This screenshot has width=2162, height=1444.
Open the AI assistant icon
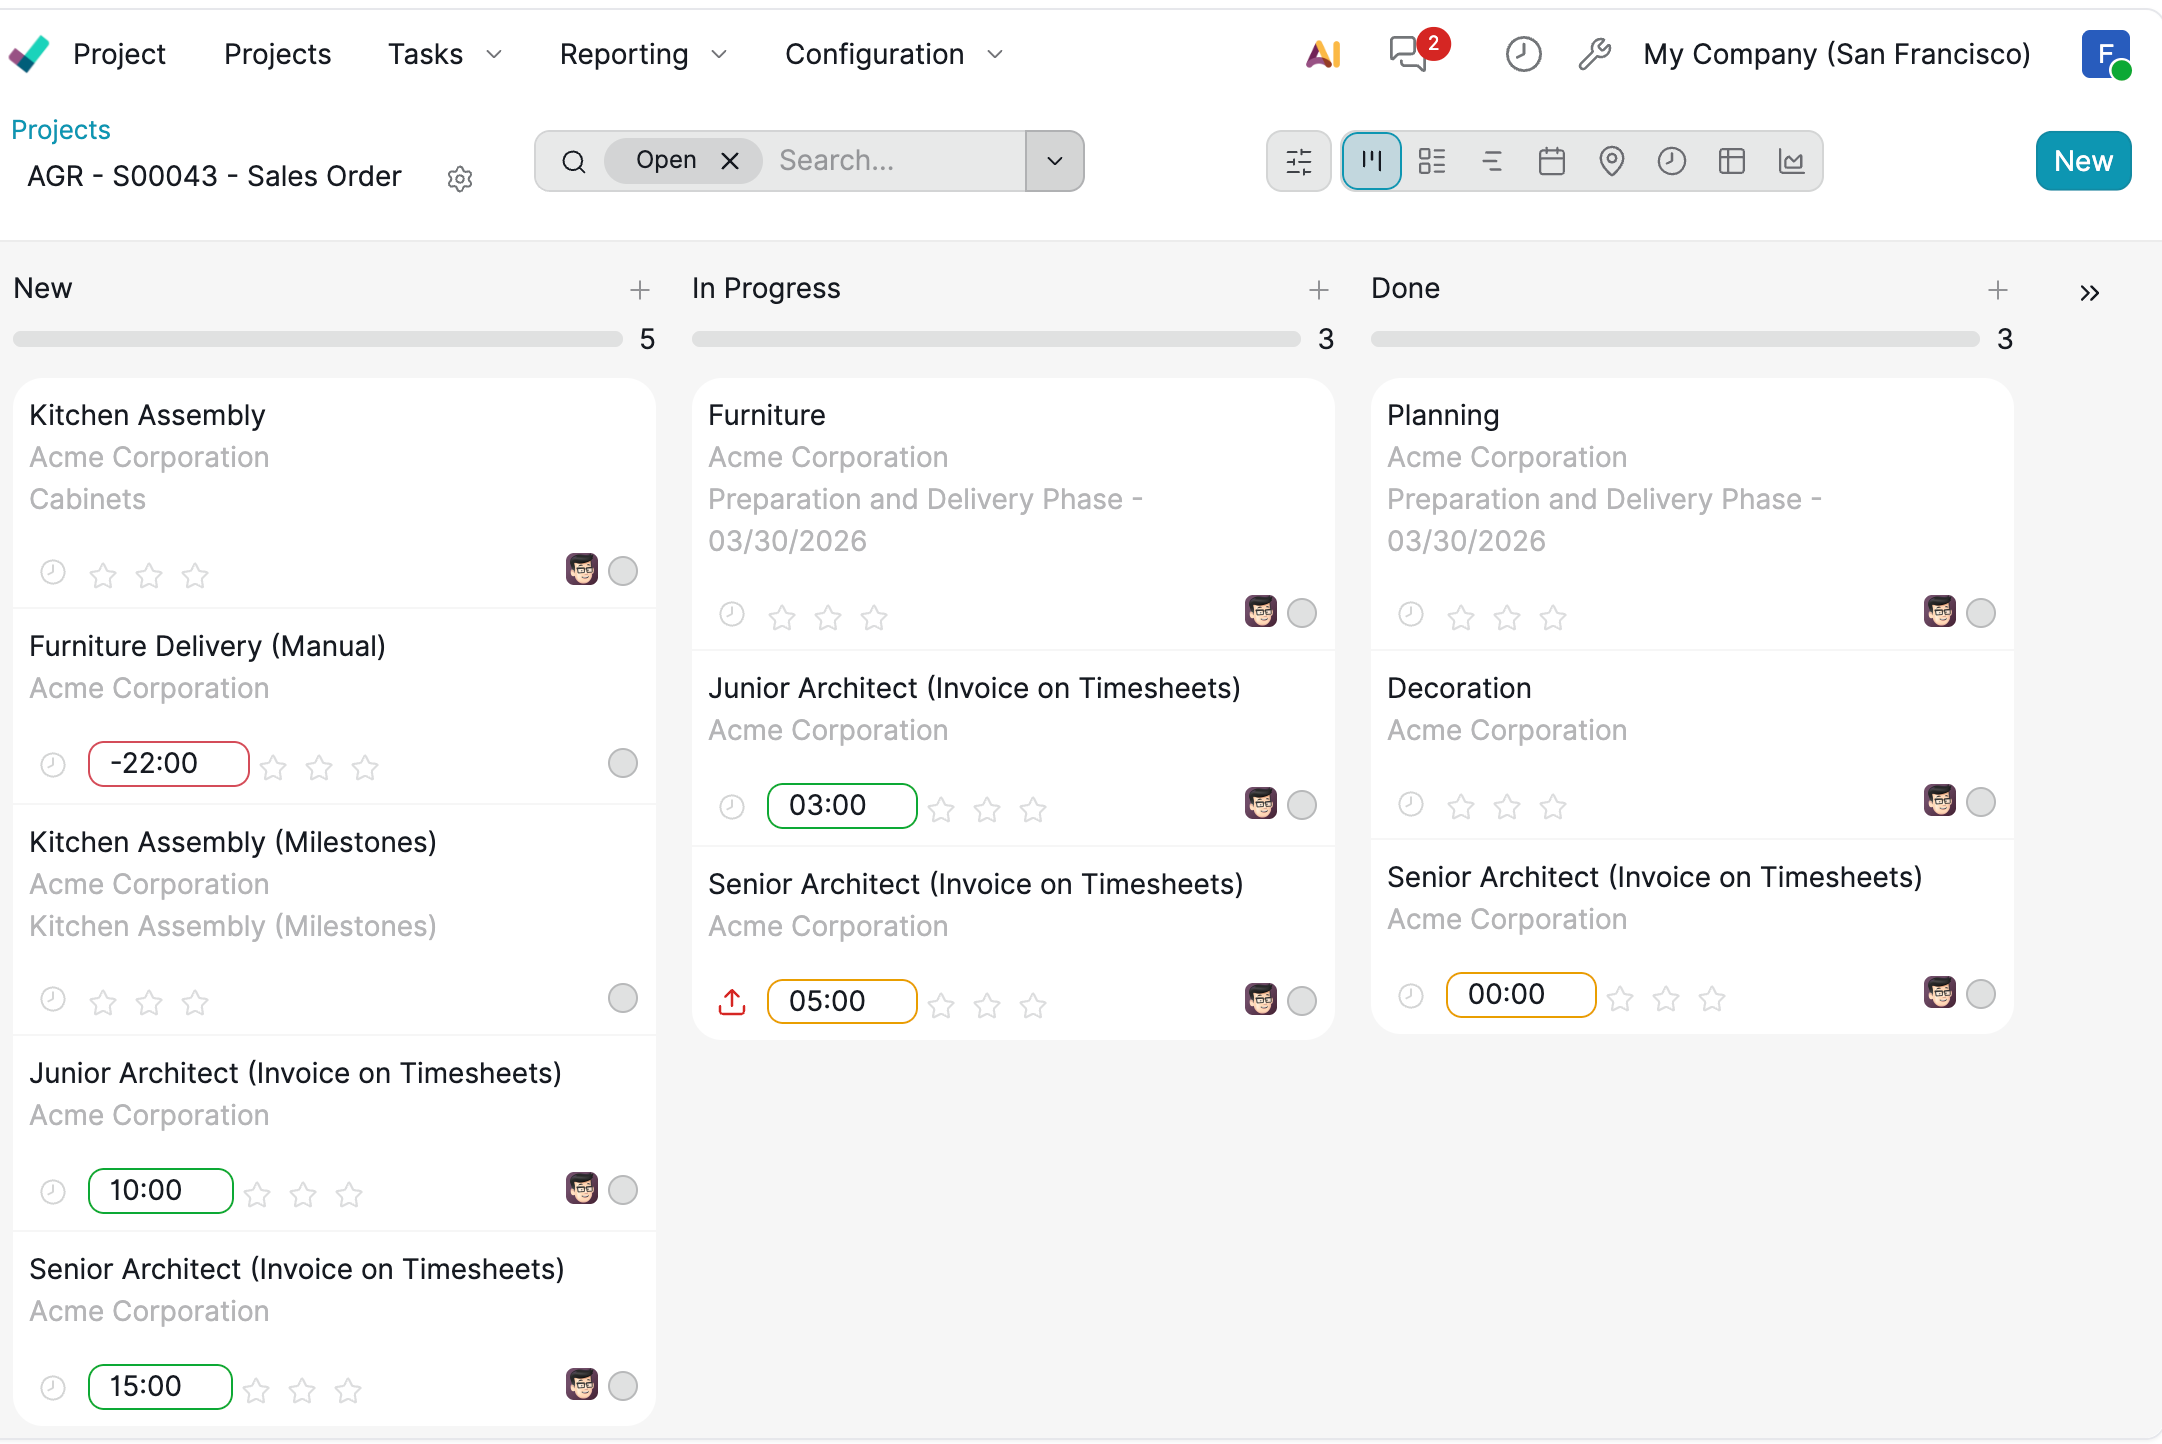pyautogui.click(x=1322, y=54)
